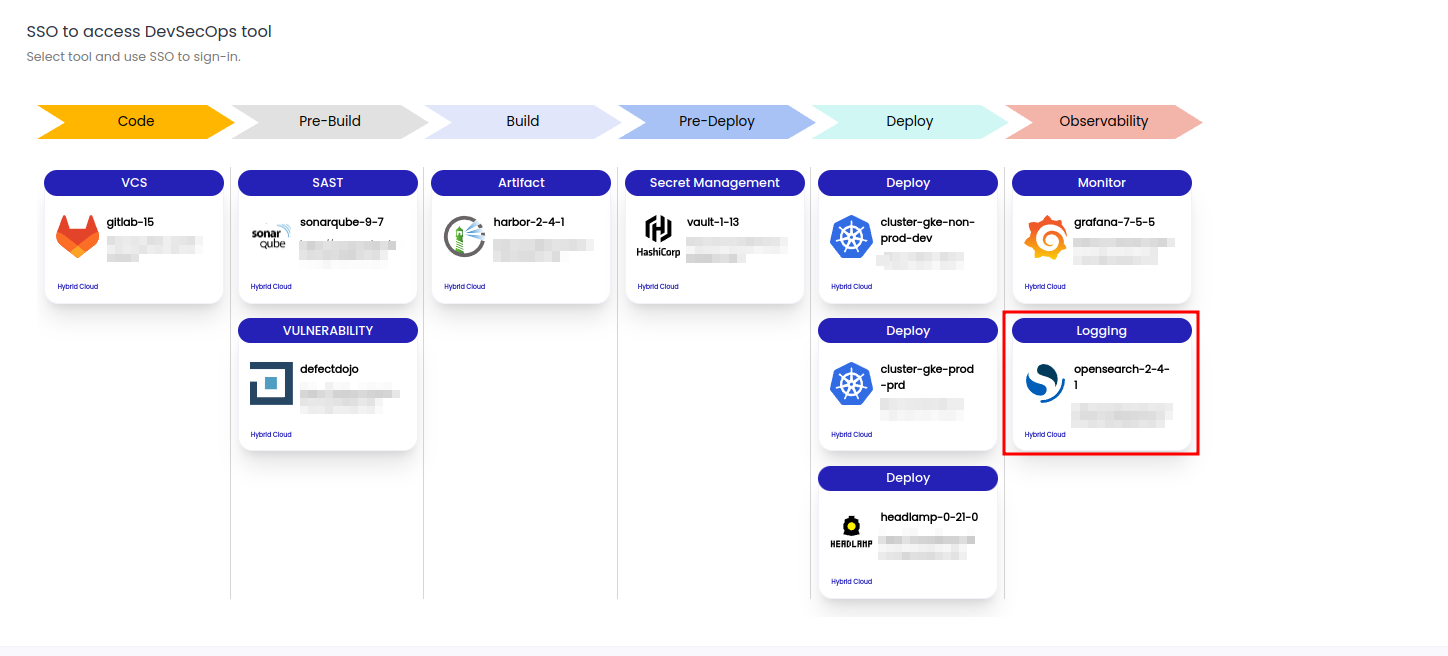This screenshot has height=656, width=1448.
Task: Open sonarqube-9-7 tool name
Action: 342,222
